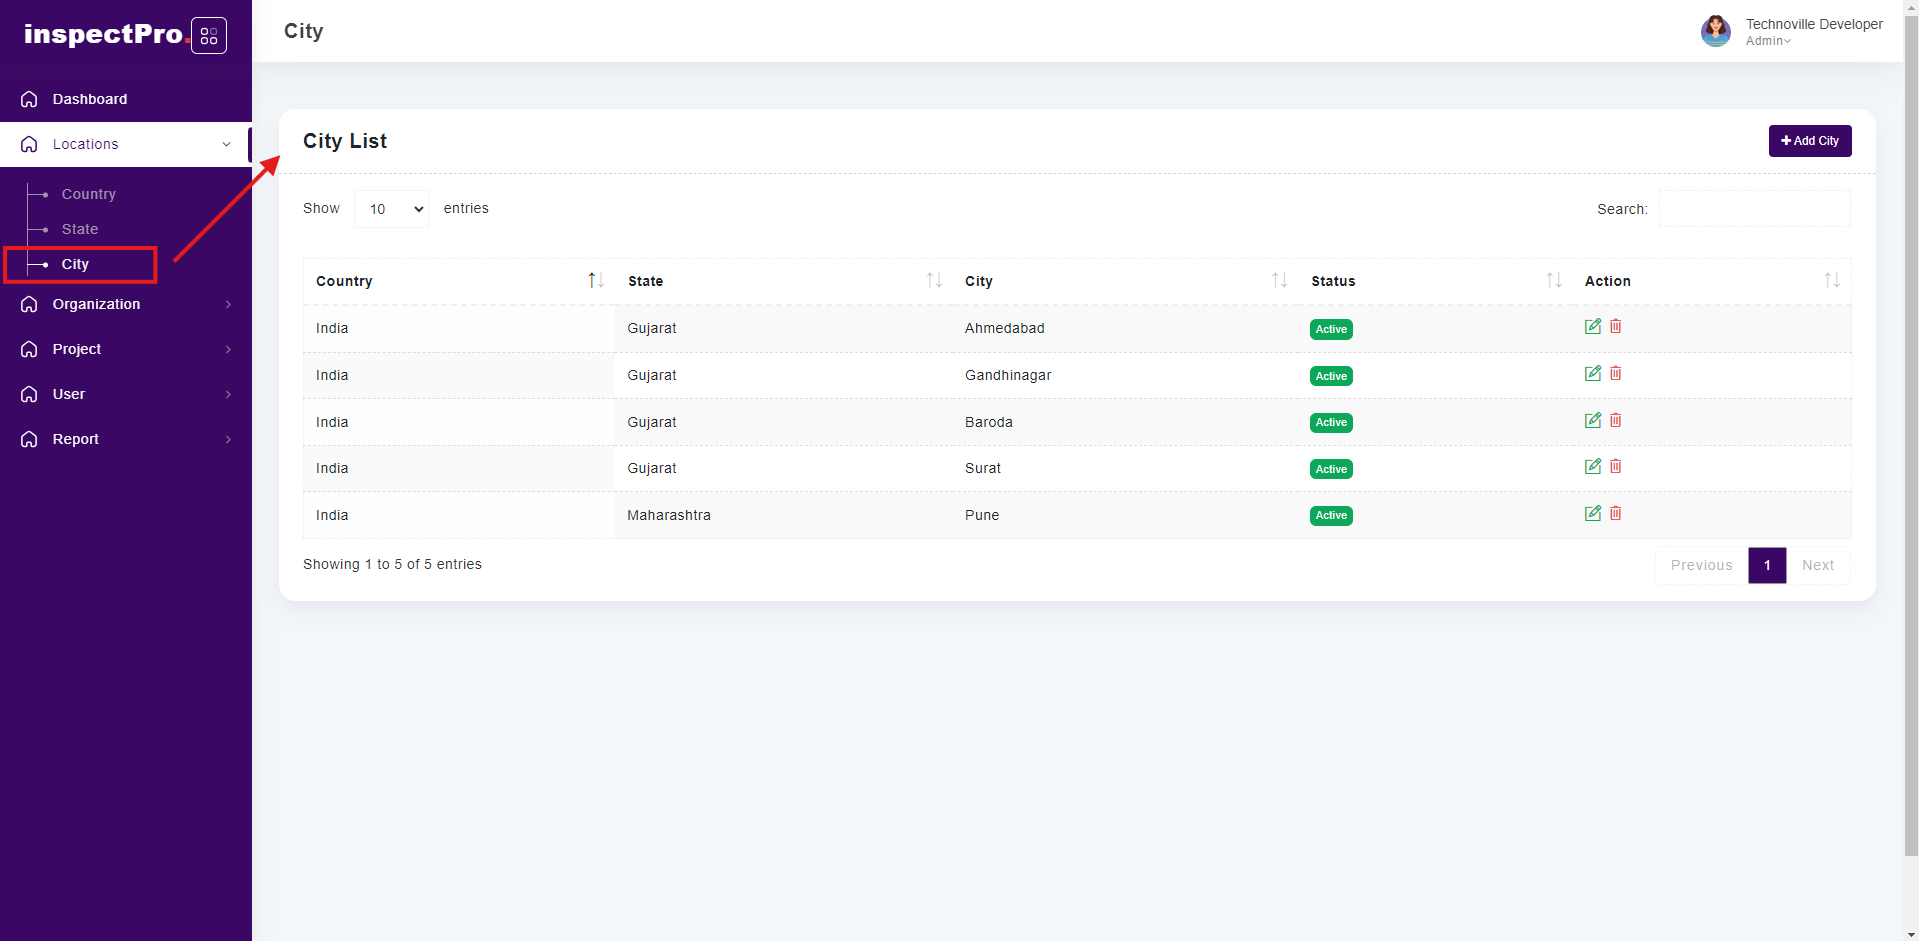Click the user profile avatar

pos(1715,31)
